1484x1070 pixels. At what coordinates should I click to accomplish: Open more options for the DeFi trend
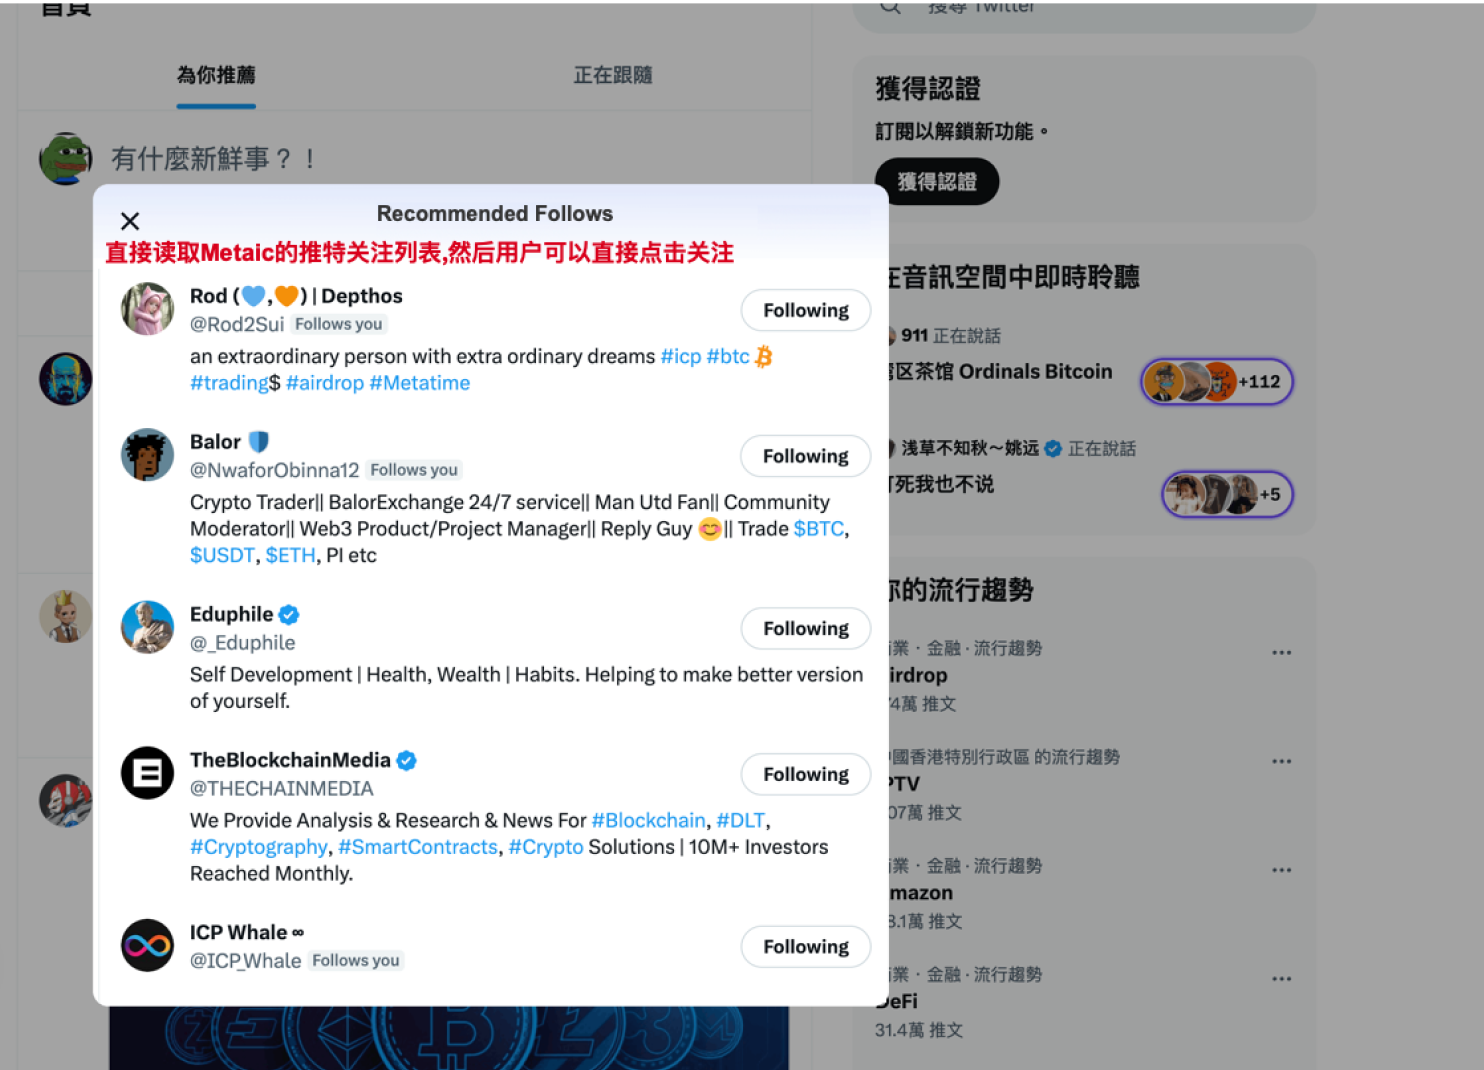(1282, 979)
